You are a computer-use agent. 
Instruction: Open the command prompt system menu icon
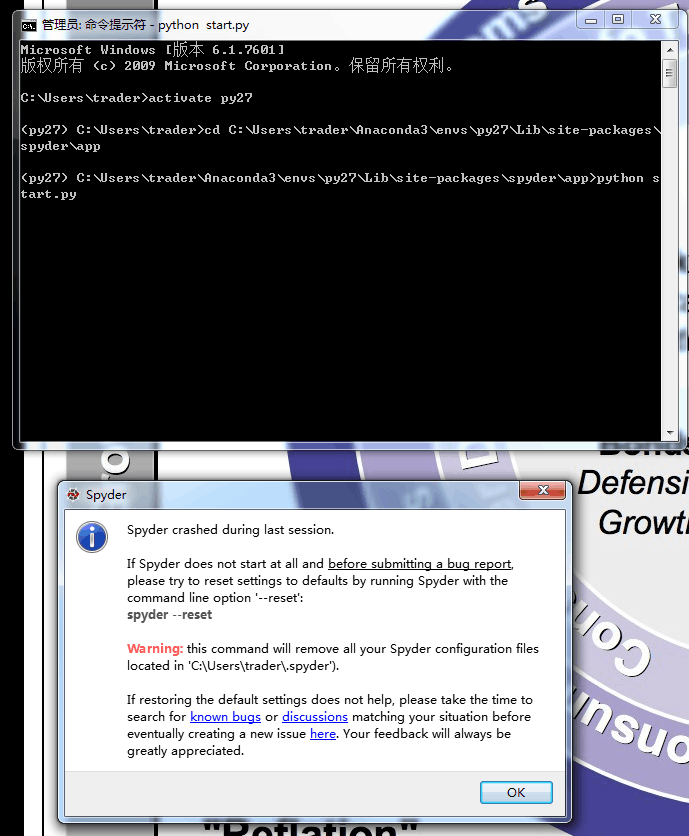pos(29,25)
